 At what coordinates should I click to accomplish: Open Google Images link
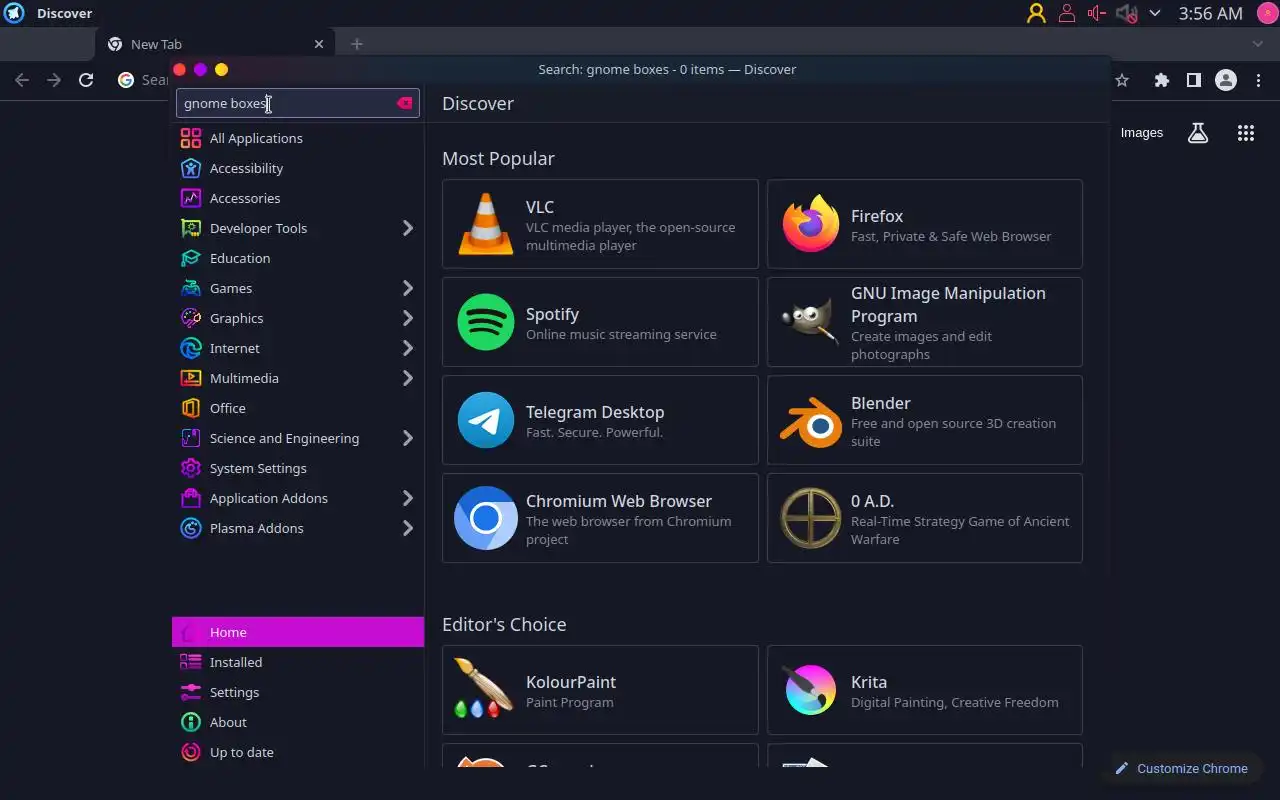tap(1141, 133)
